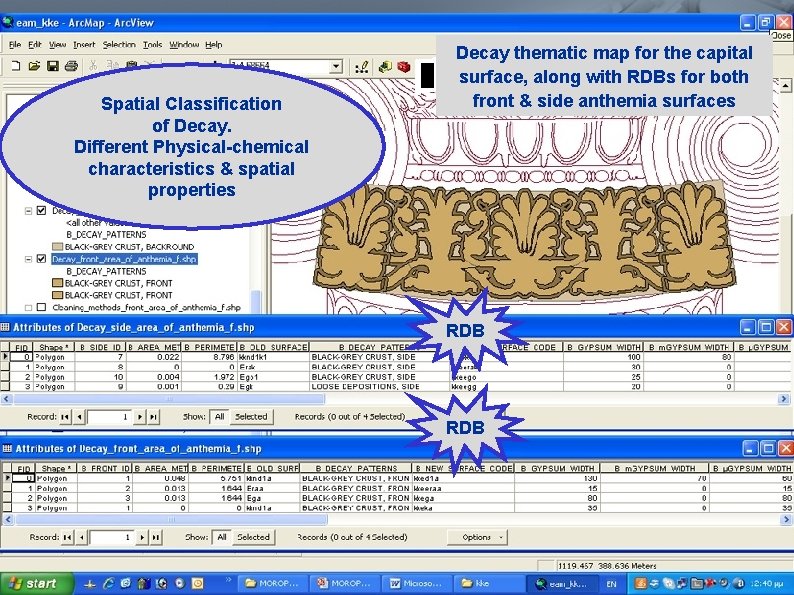Toggle the partially hidden Decay layer checkbox above B_DECAY_PATTERNS
794x595 pixels.
(42, 211)
